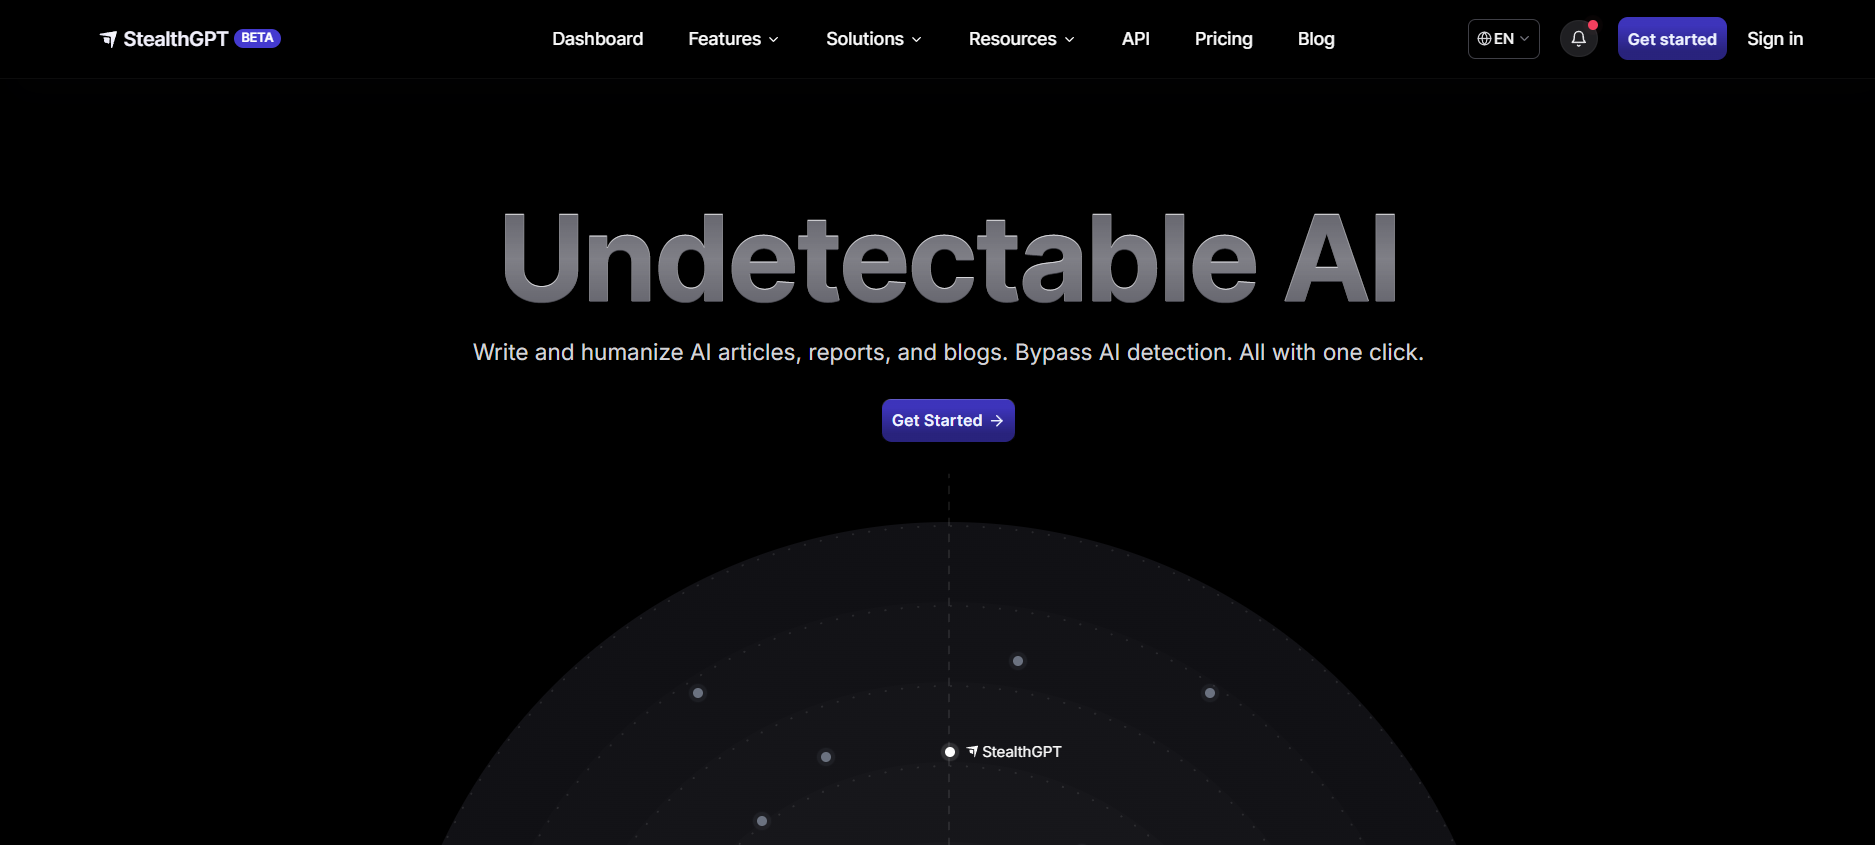This screenshot has width=1875, height=845.
Task: Open notifications via the bell icon
Action: click(x=1578, y=39)
